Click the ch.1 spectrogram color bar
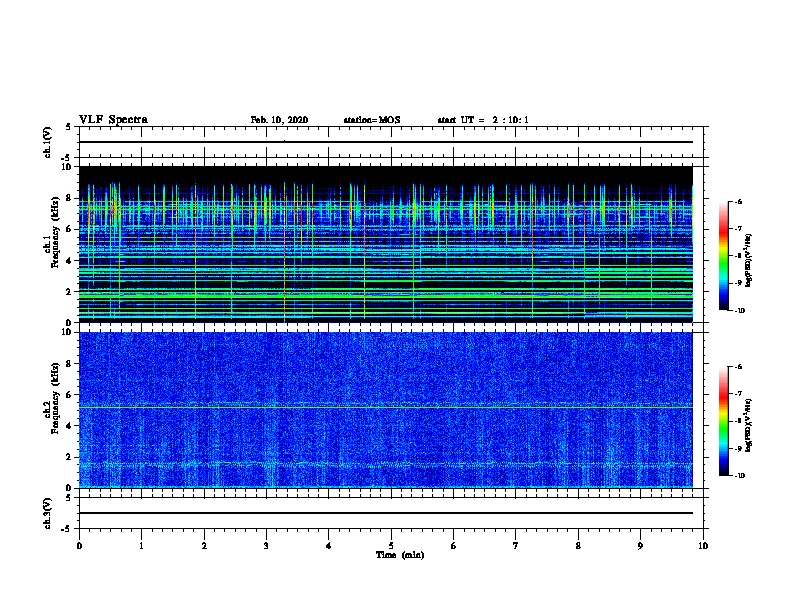Screen dimensions: 792x612 (x=724, y=256)
